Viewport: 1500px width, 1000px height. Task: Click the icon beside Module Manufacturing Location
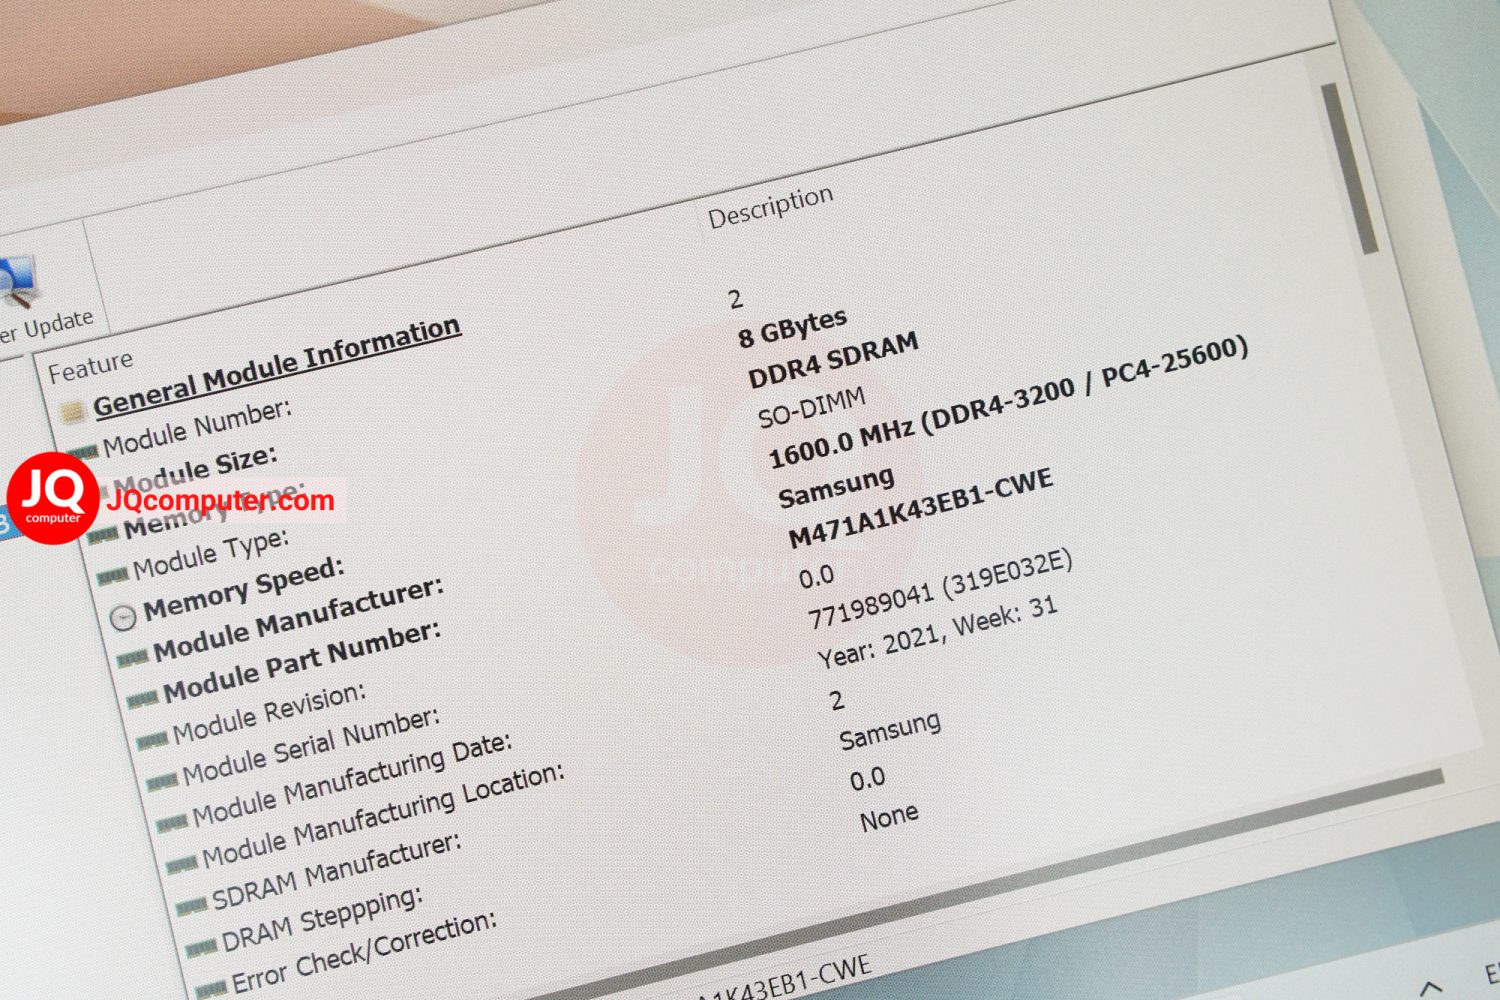(x=181, y=865)
